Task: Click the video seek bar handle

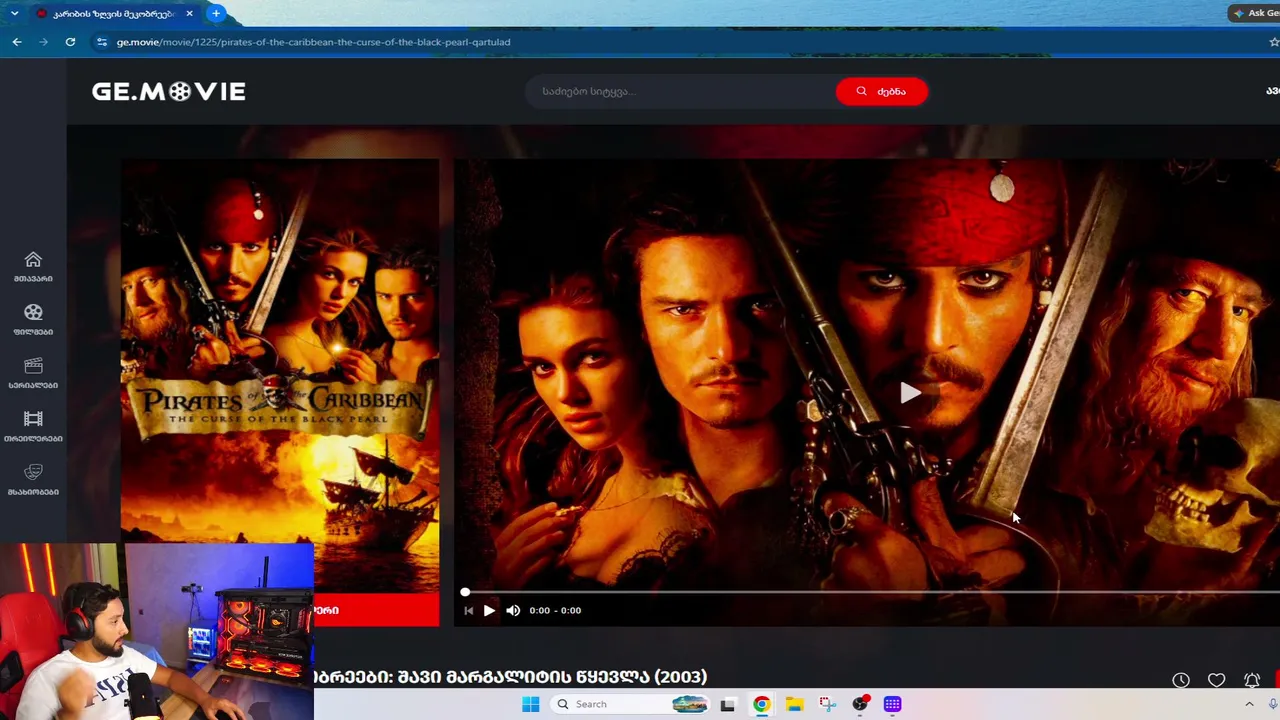Action: click(465, 592)
